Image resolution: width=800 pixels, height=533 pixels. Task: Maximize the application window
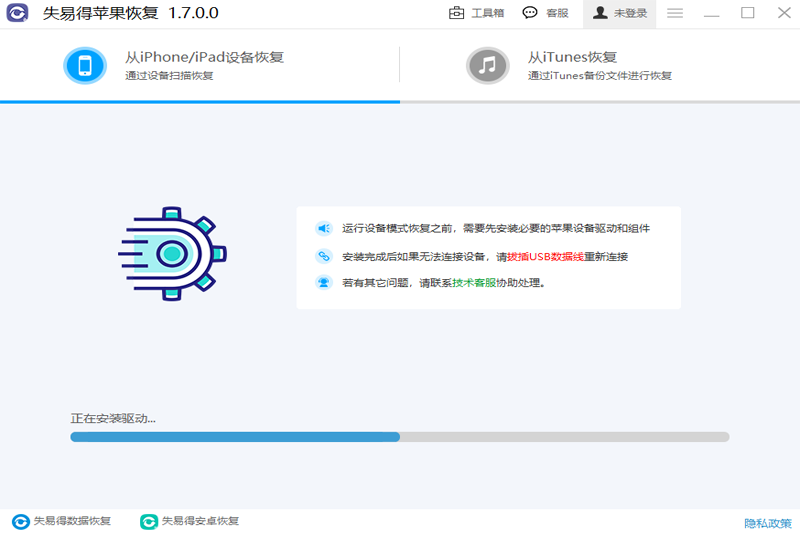point(747,13)
